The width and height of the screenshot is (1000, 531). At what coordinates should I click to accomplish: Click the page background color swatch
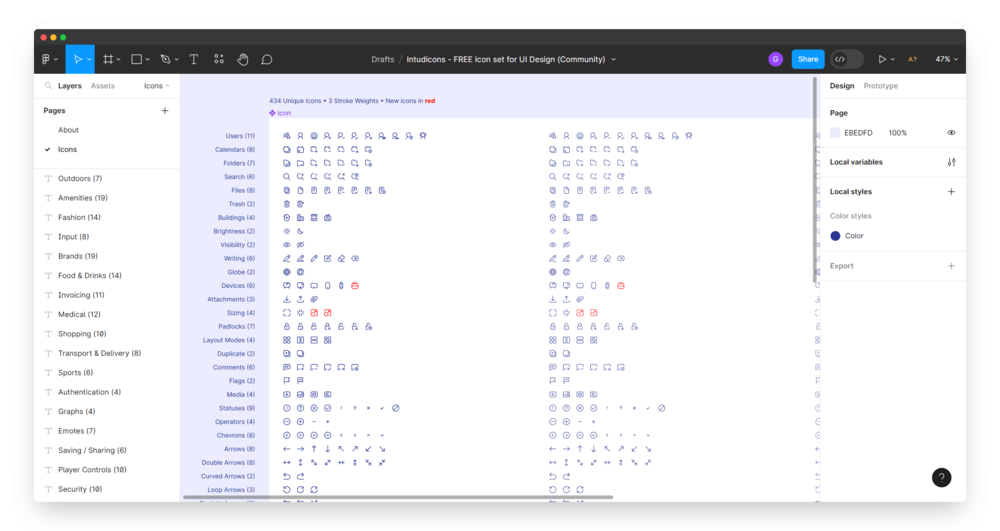coord(835,133)
